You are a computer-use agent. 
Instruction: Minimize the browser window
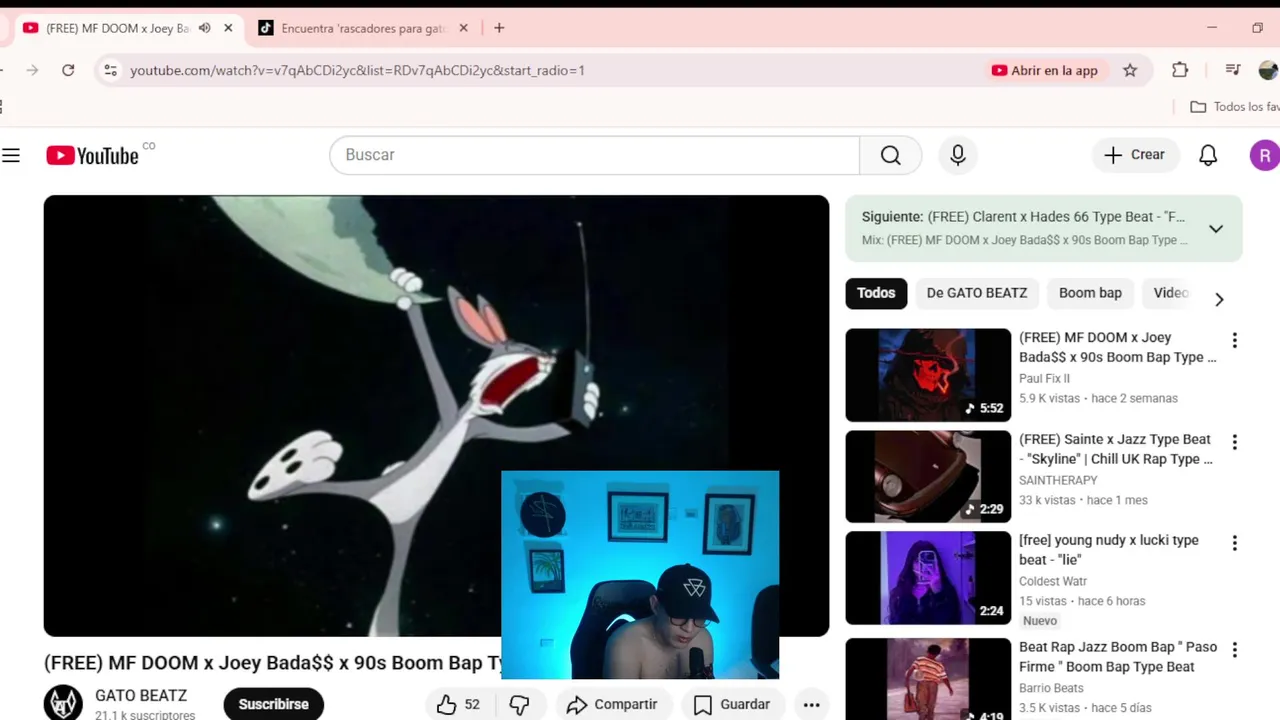[x=1212, y=28]
